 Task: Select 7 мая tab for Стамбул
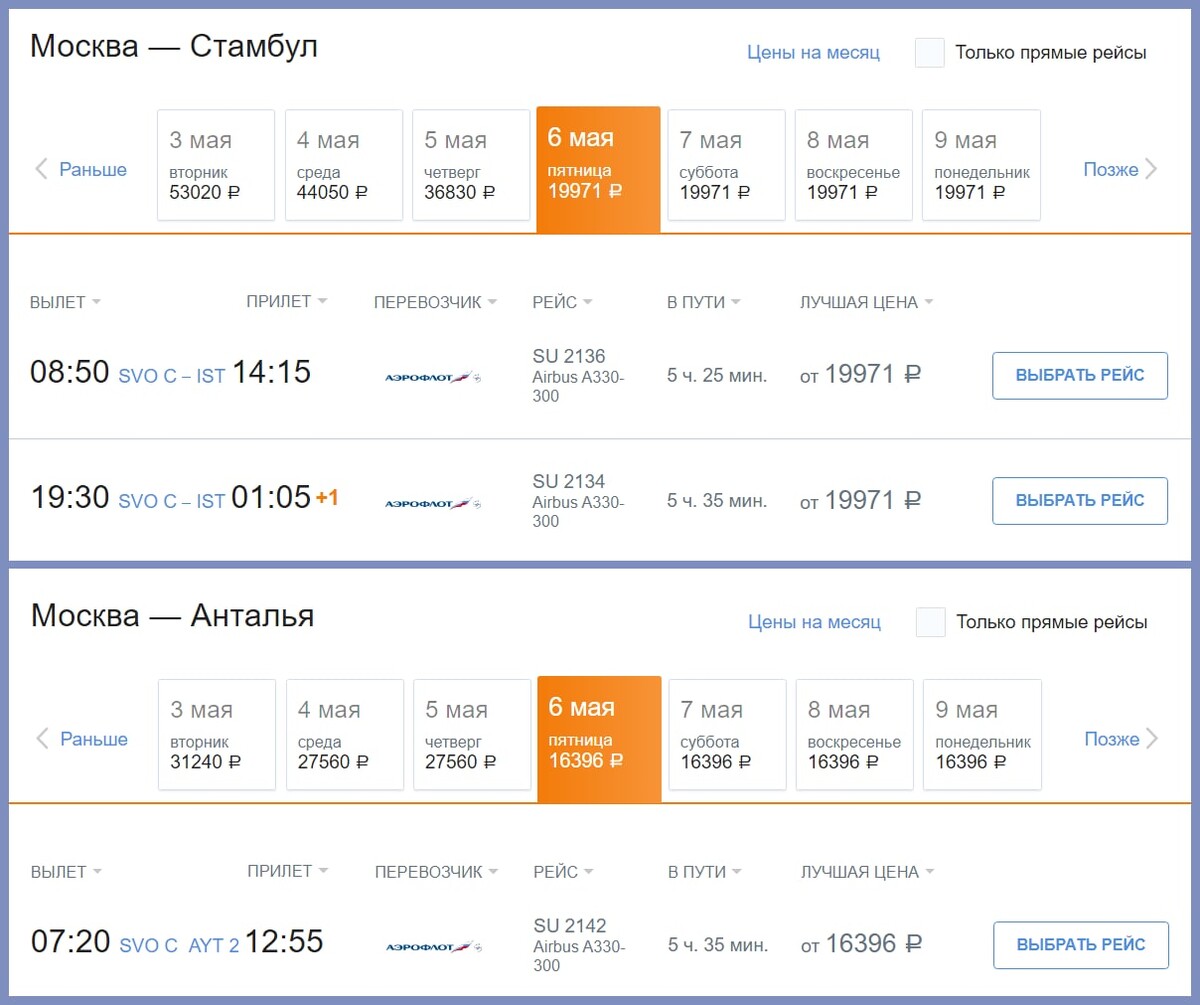(x=726, y=164)
